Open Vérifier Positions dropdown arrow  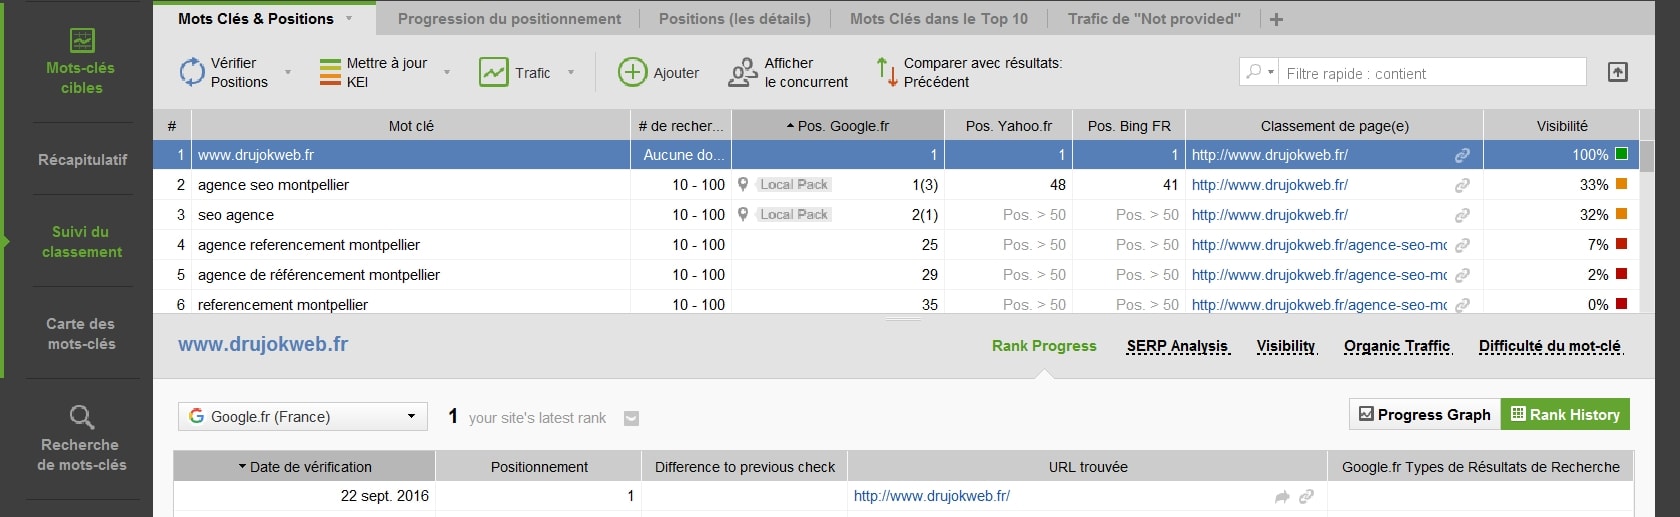click(288, 72)
